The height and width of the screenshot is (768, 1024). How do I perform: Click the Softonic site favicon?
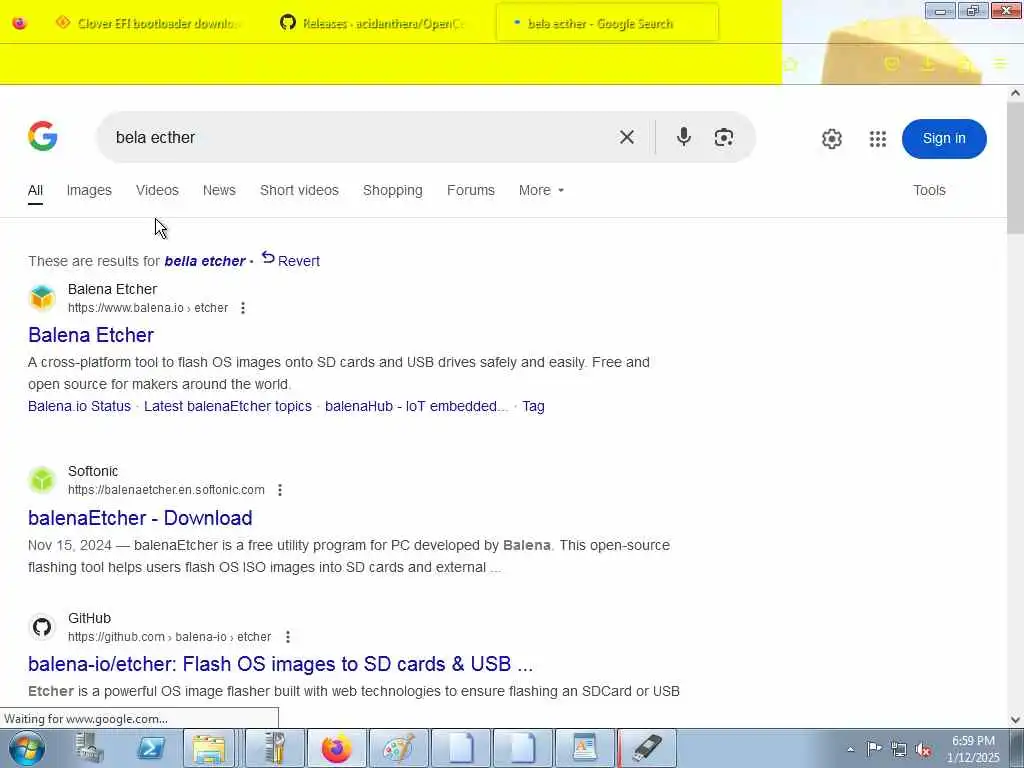[42, 480]
